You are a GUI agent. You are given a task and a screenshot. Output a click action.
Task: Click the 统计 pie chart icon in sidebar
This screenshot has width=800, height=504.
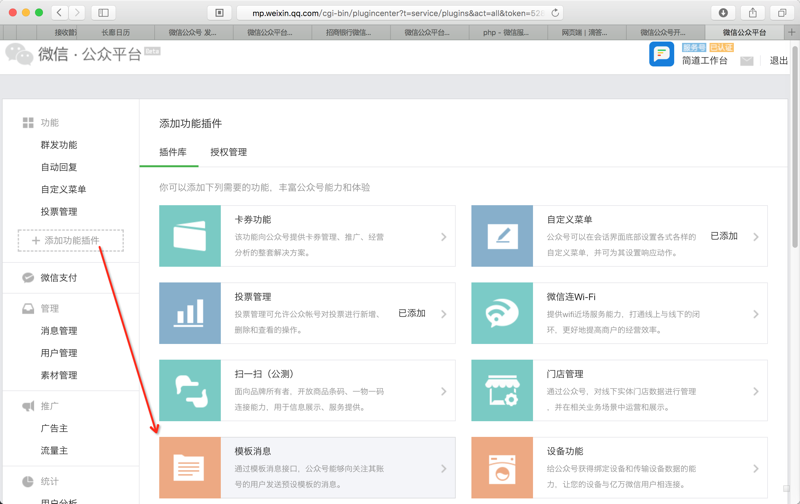[28, 482]
